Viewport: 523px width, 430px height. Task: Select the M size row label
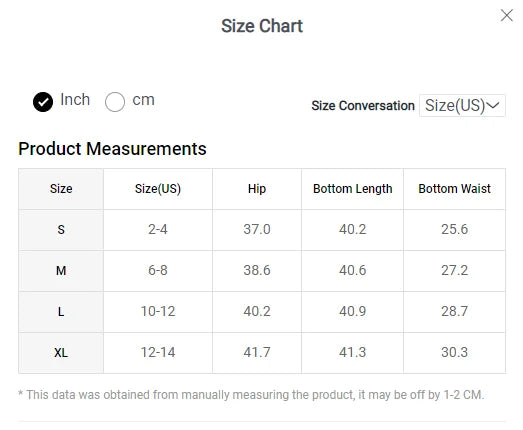61,271
